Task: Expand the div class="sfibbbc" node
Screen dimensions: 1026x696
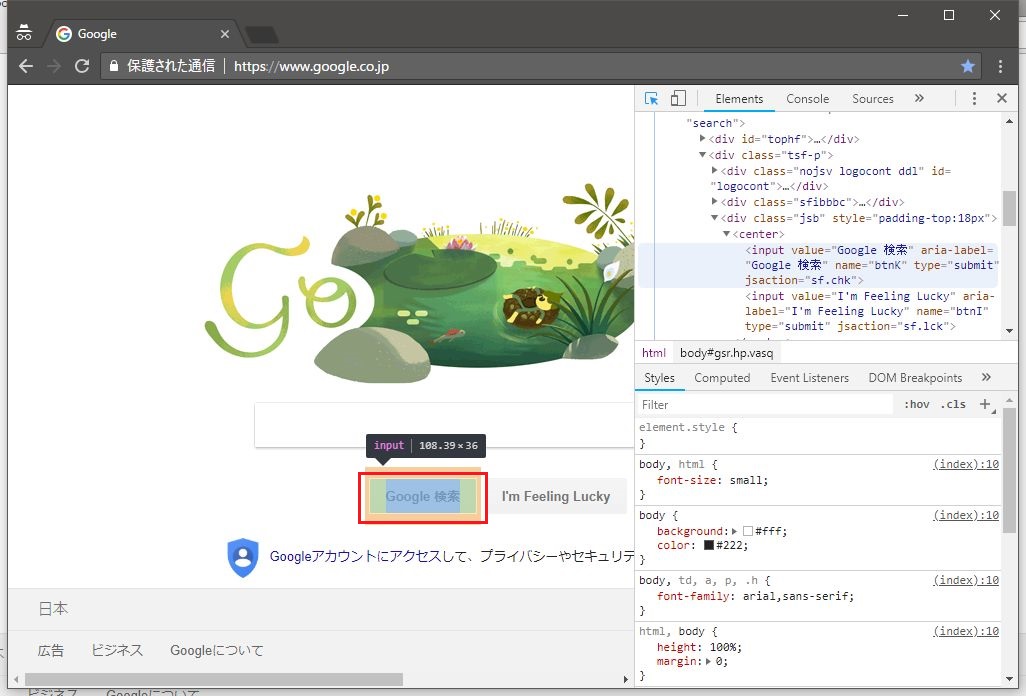Action: pos(715,201)
